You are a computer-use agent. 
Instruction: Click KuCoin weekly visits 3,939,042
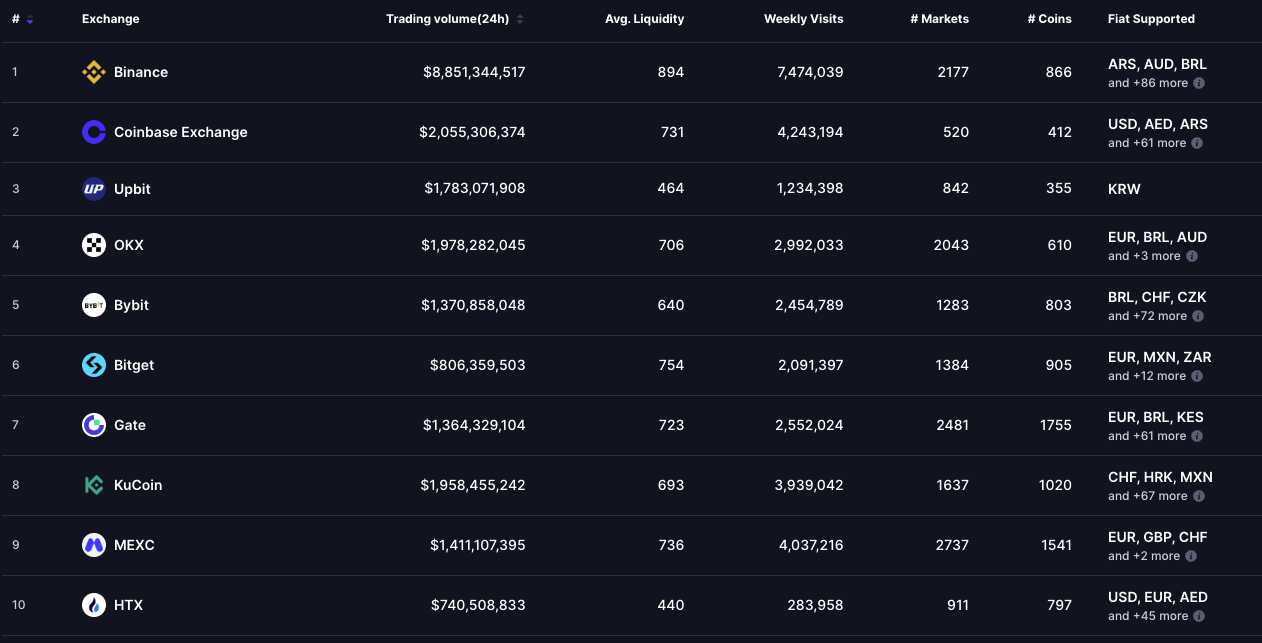[810, 485]
